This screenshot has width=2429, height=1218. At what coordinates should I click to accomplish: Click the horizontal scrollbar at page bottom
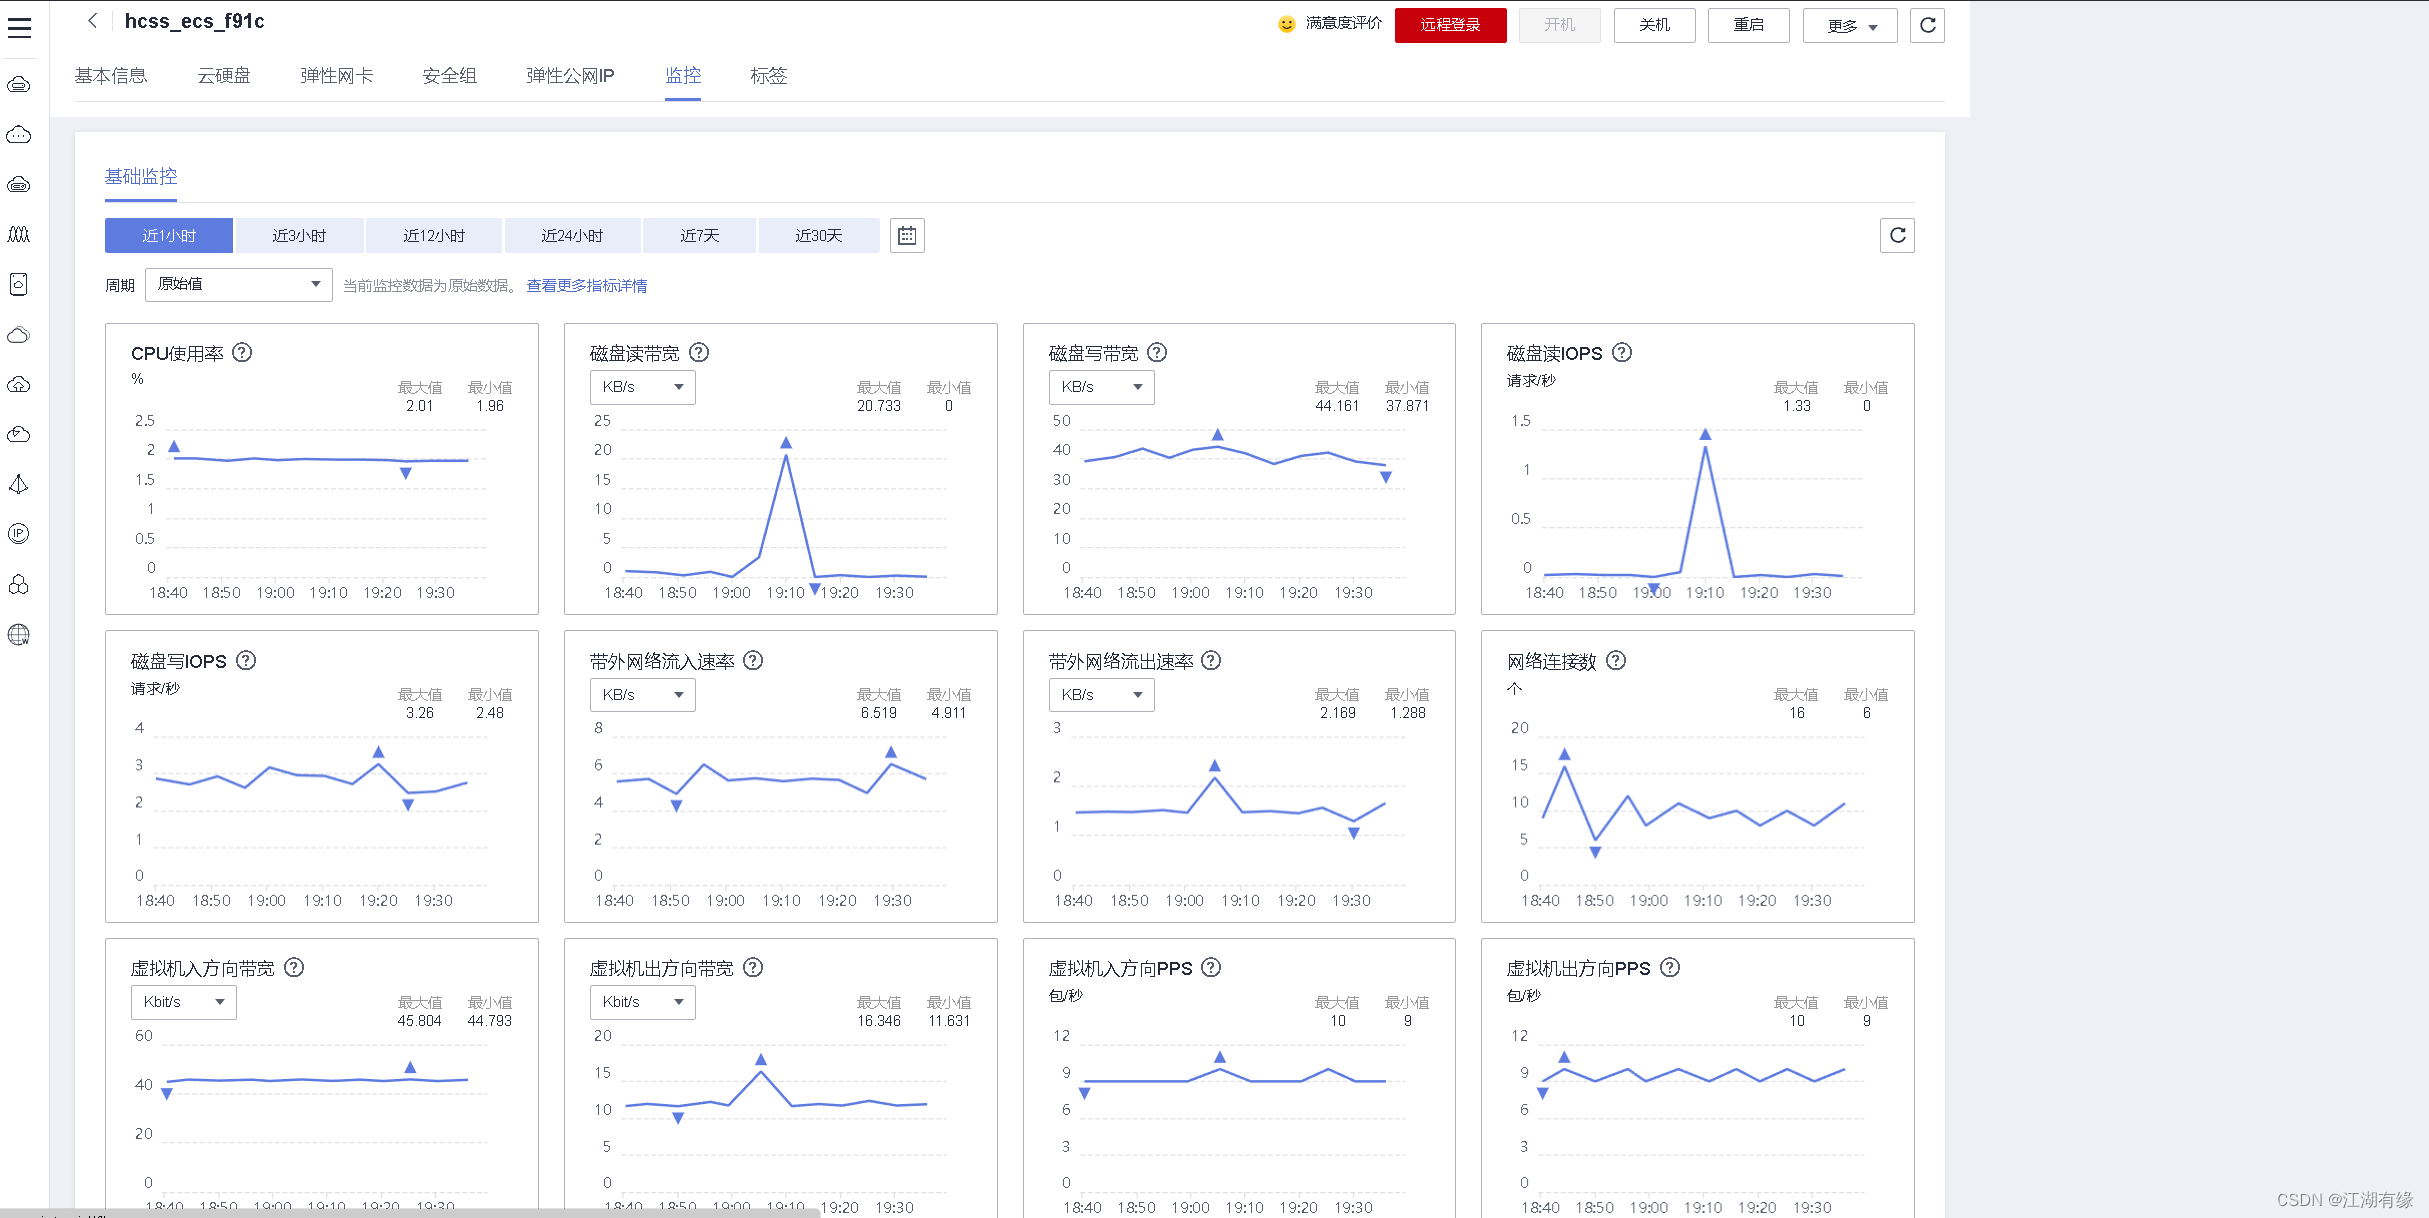point(410,1213)
